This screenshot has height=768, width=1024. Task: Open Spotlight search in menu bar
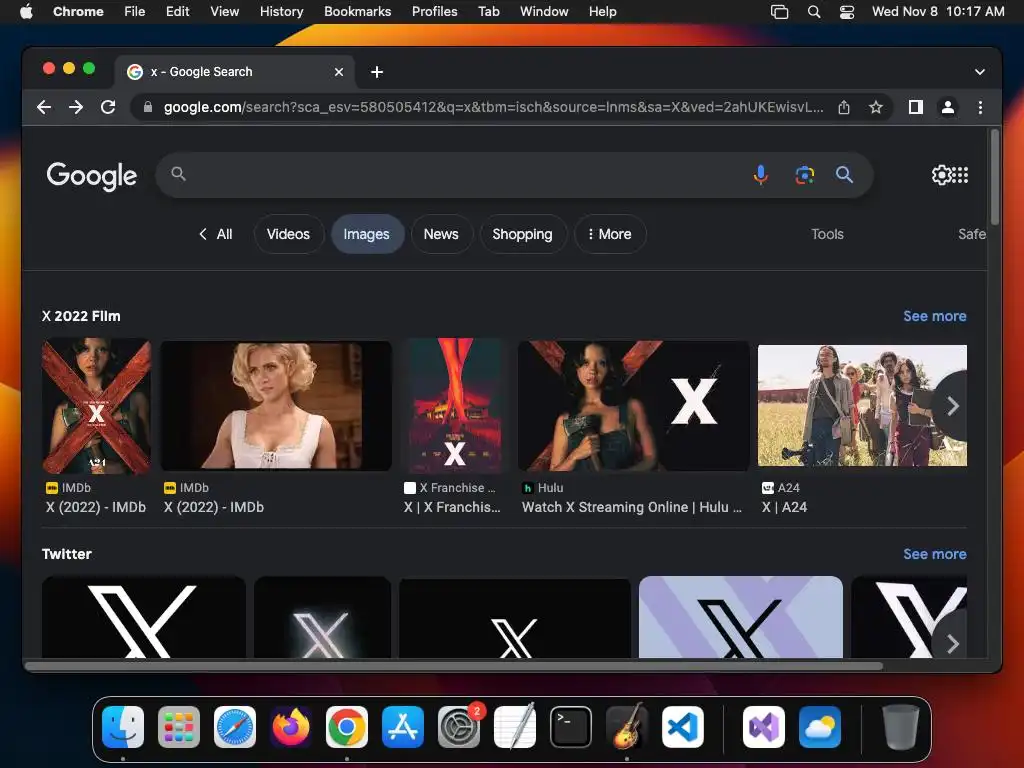point(814,12)
